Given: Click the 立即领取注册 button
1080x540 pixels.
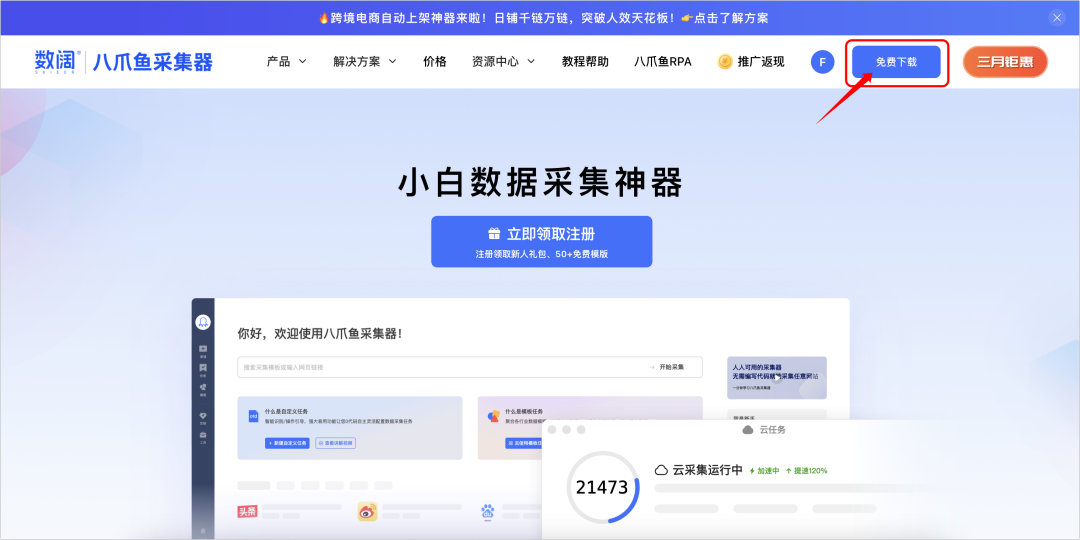Looking at the screenshot, I should tap(541, 241).
